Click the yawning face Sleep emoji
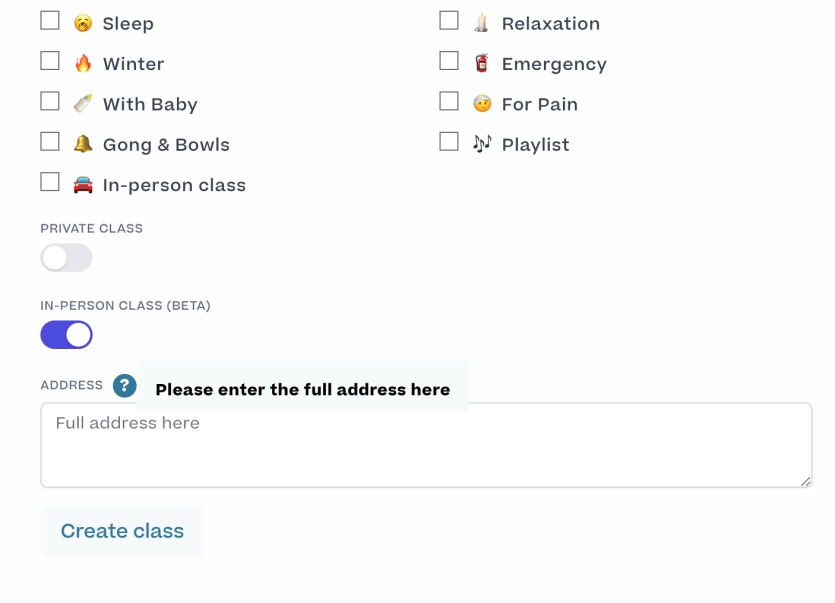This screenshot has width=835, height=603. point(83,23)
